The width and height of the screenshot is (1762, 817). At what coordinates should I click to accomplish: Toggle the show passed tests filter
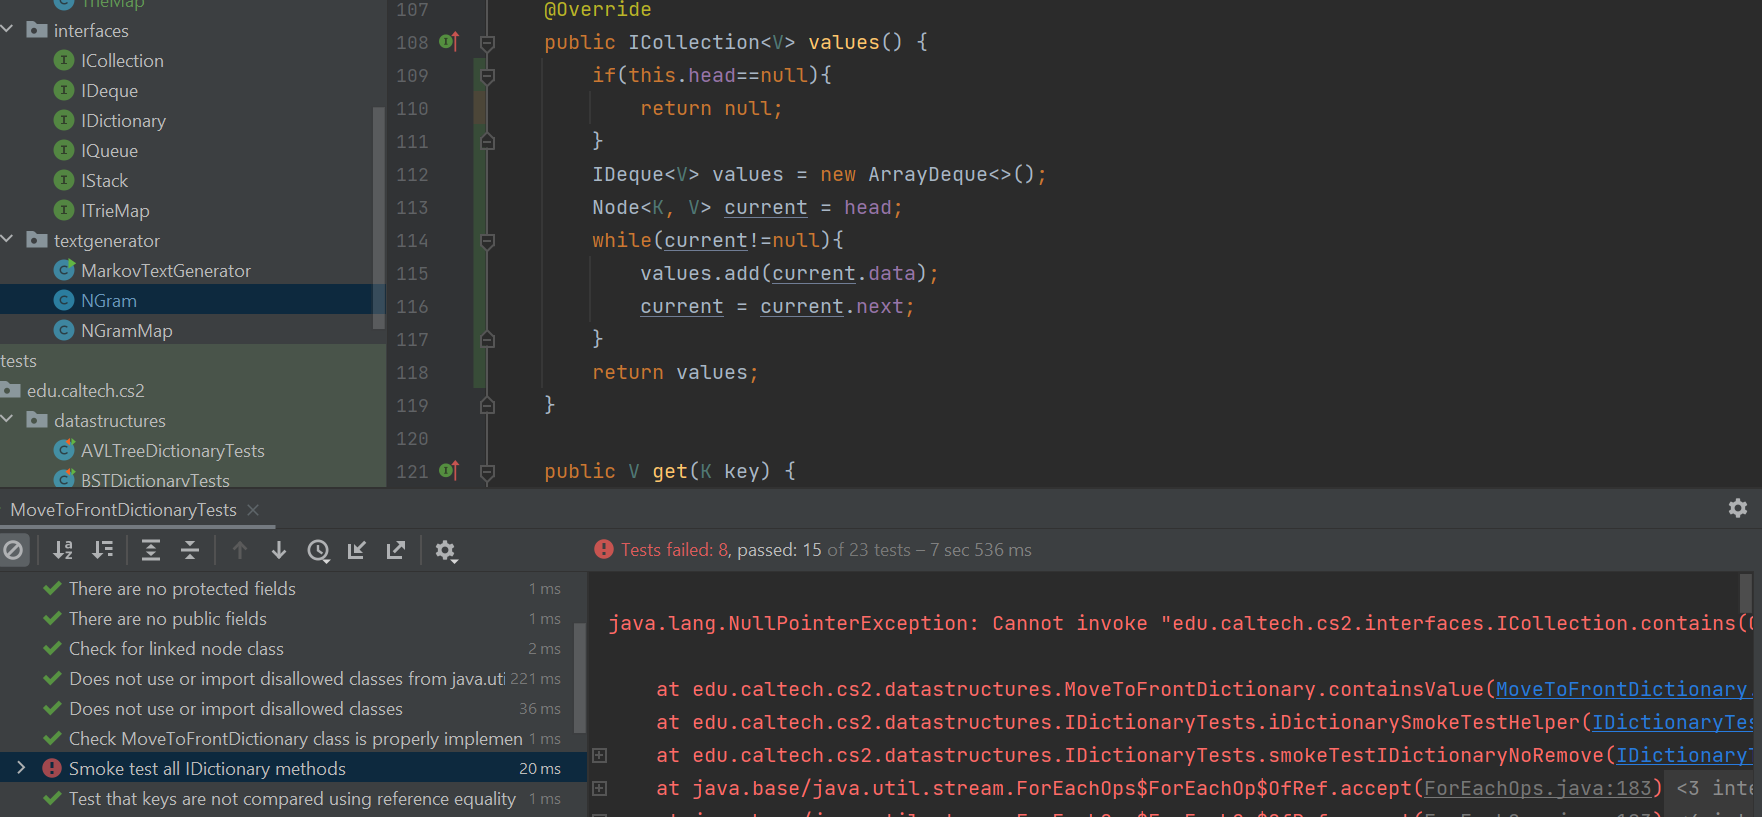[x=13, y=550]
